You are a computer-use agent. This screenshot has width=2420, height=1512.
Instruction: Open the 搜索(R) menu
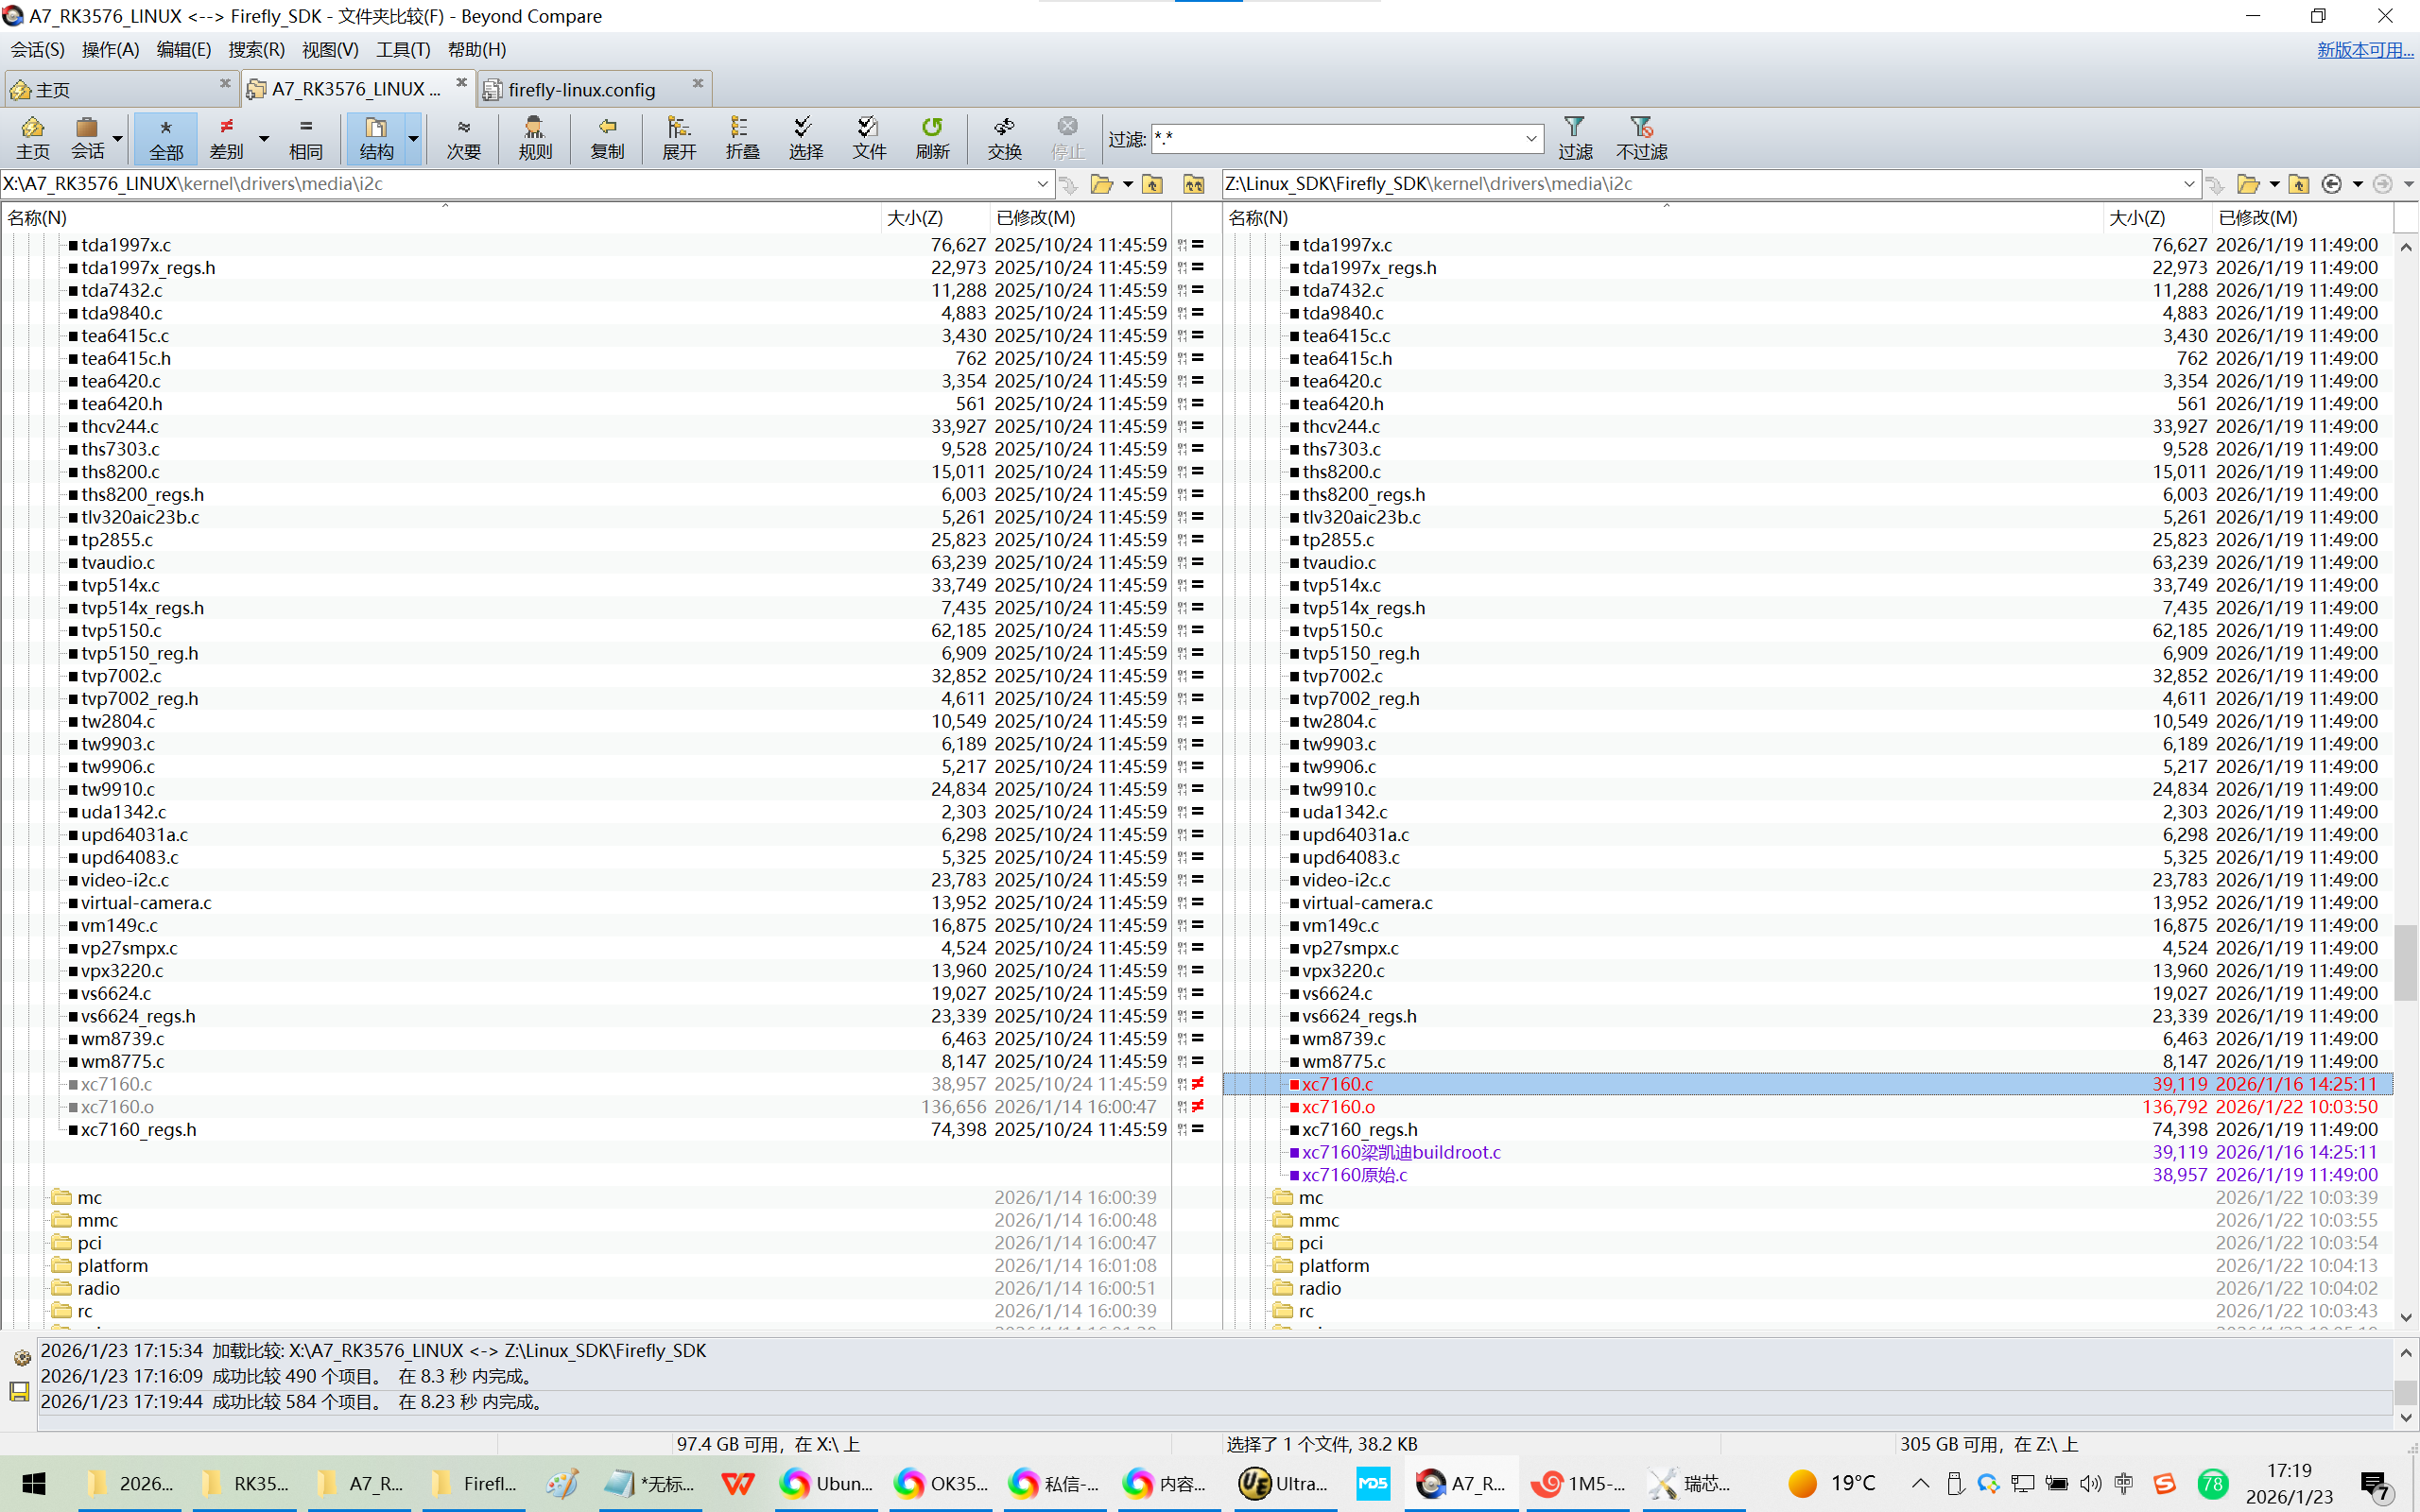(x=256, y=49)
